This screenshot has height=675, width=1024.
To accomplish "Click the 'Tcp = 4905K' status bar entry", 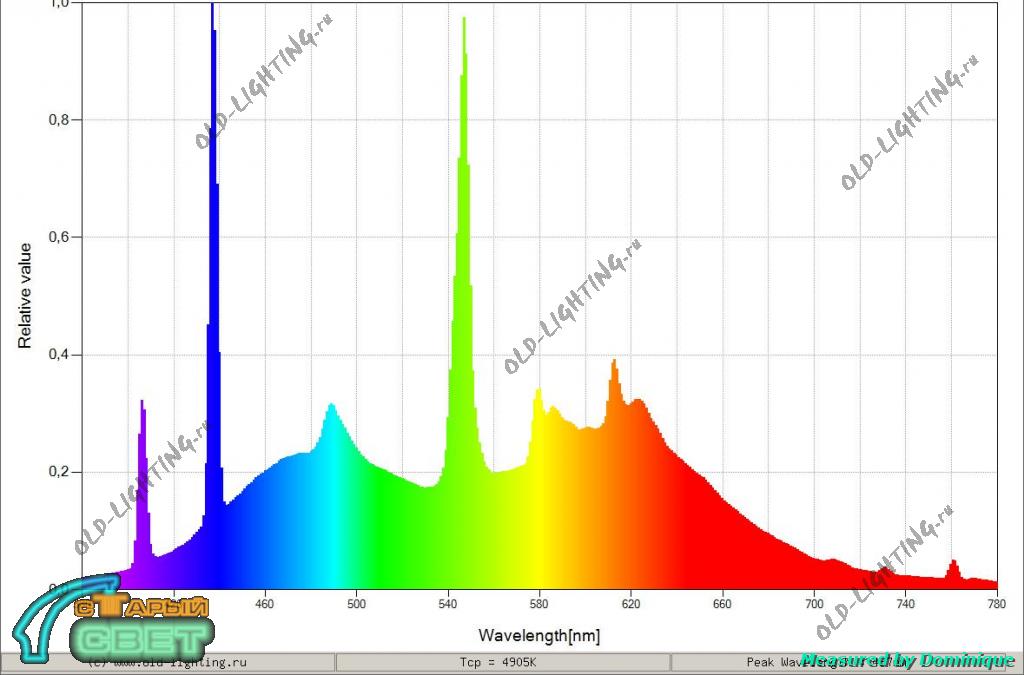I will pos(498,662).
